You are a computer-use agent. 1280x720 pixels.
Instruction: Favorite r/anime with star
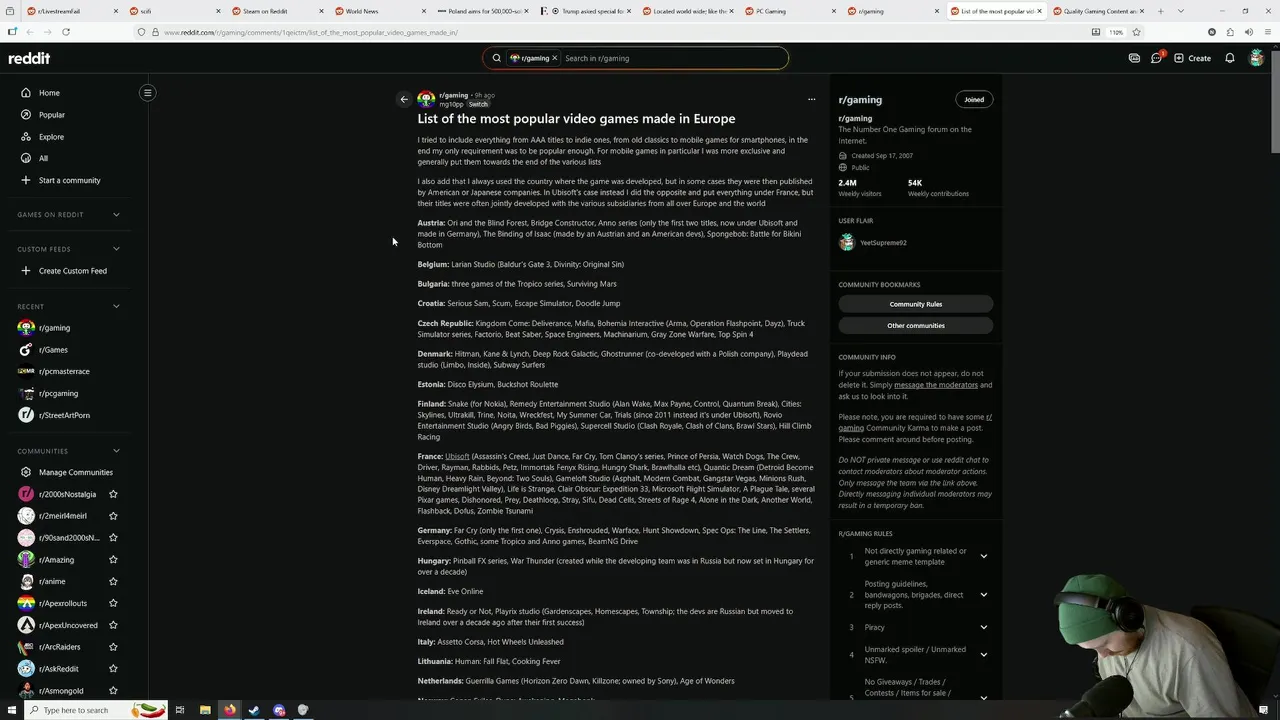pos(113,581)
